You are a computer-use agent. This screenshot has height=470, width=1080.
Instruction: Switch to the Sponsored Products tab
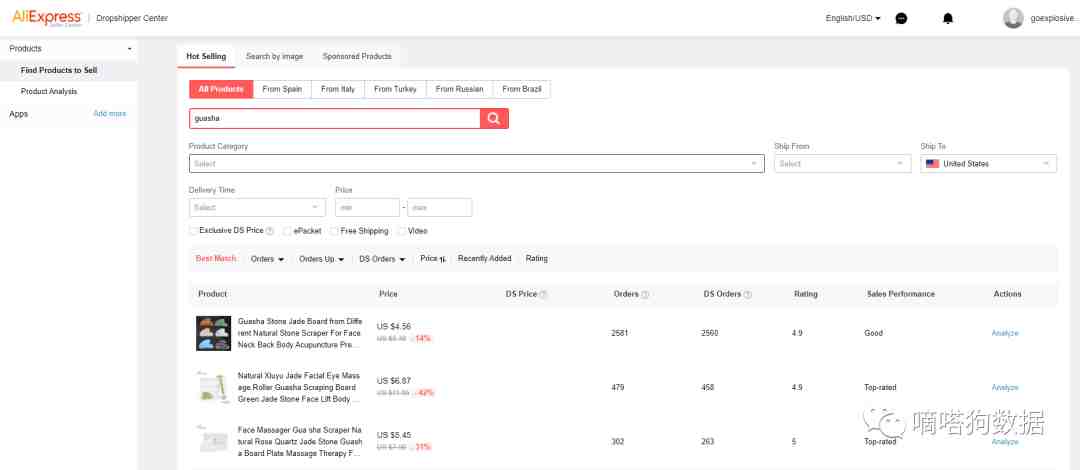pos(357,57)
